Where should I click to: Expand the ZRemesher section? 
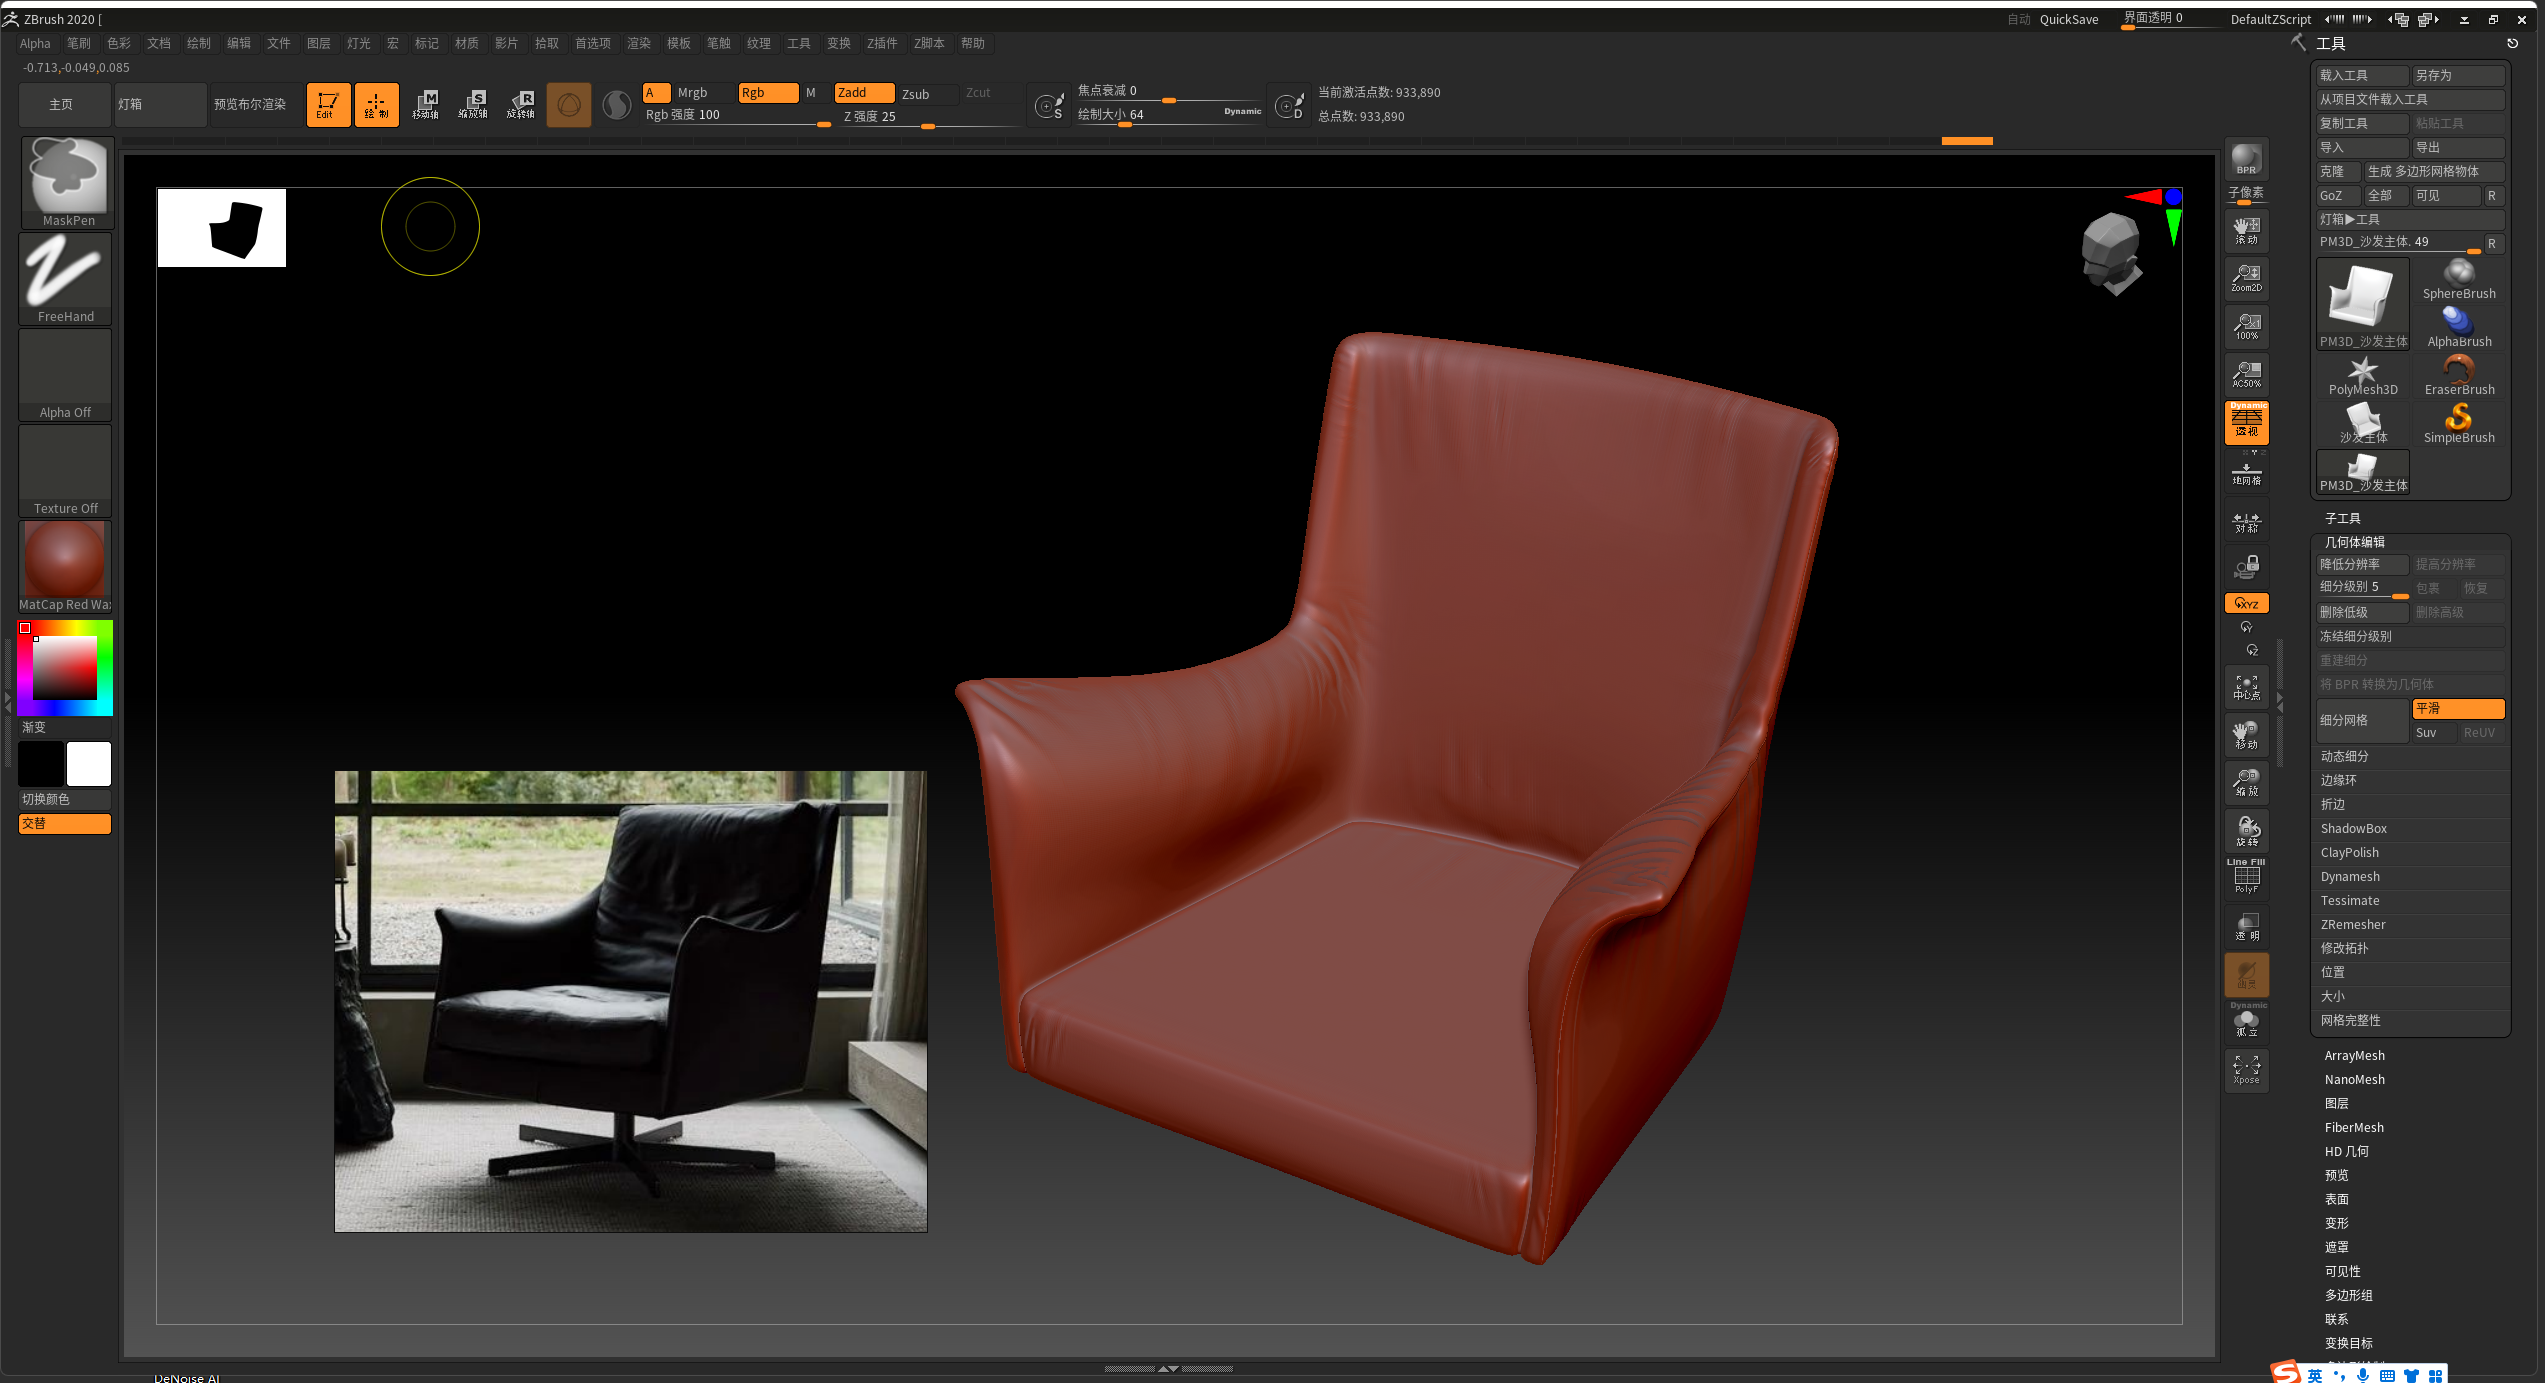click(x=2352, y=925)
